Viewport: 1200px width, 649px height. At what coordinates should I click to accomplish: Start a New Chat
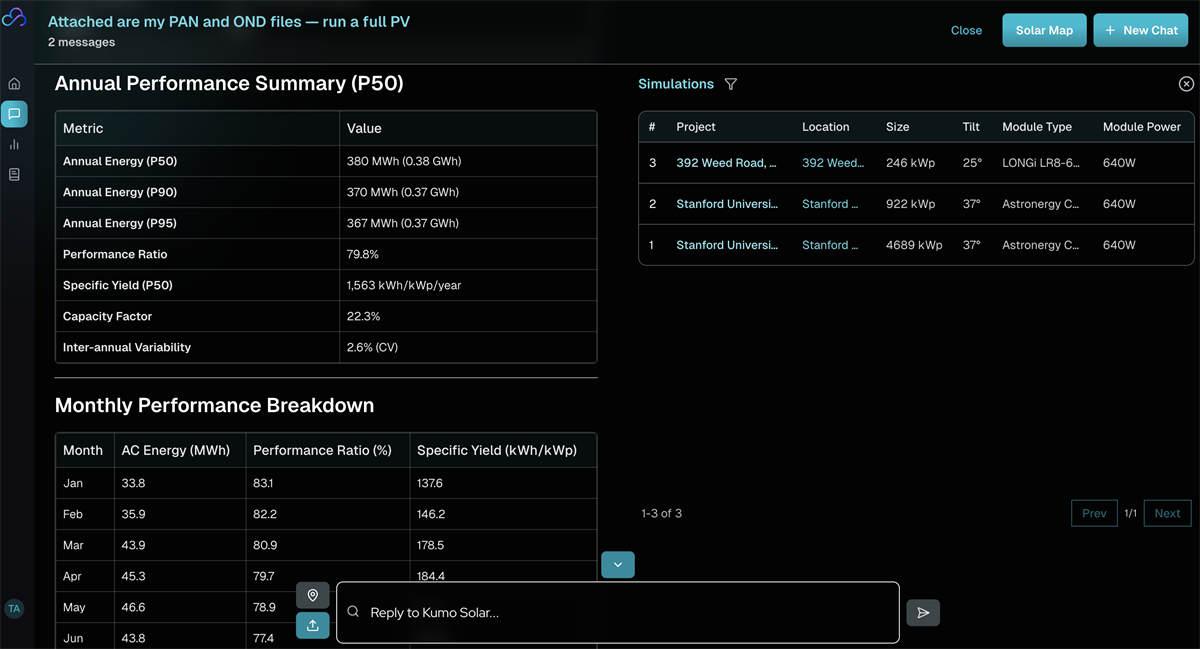tap(1140, 30)
